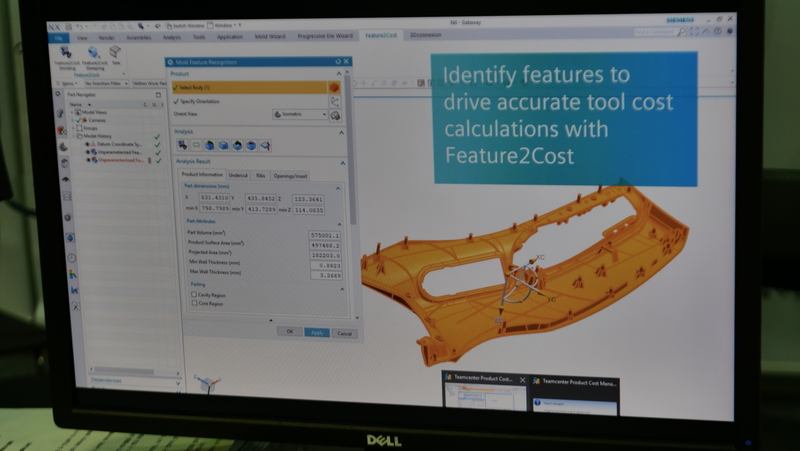The width and height of the screenshot is (800, 451).
Task: Switch to the Openings/Insert tab
Action: tap(290, 177)
